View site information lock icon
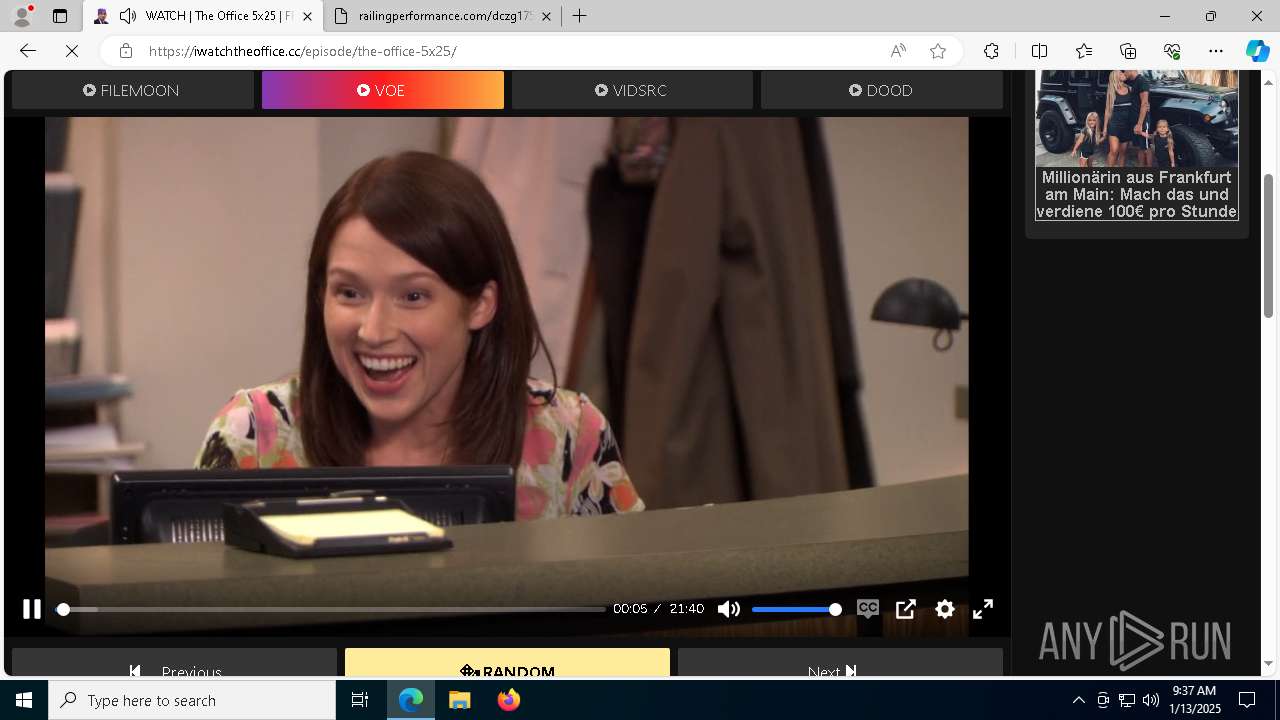The height and width of the screenshot is (720, 1280). [x=125, y=51]
